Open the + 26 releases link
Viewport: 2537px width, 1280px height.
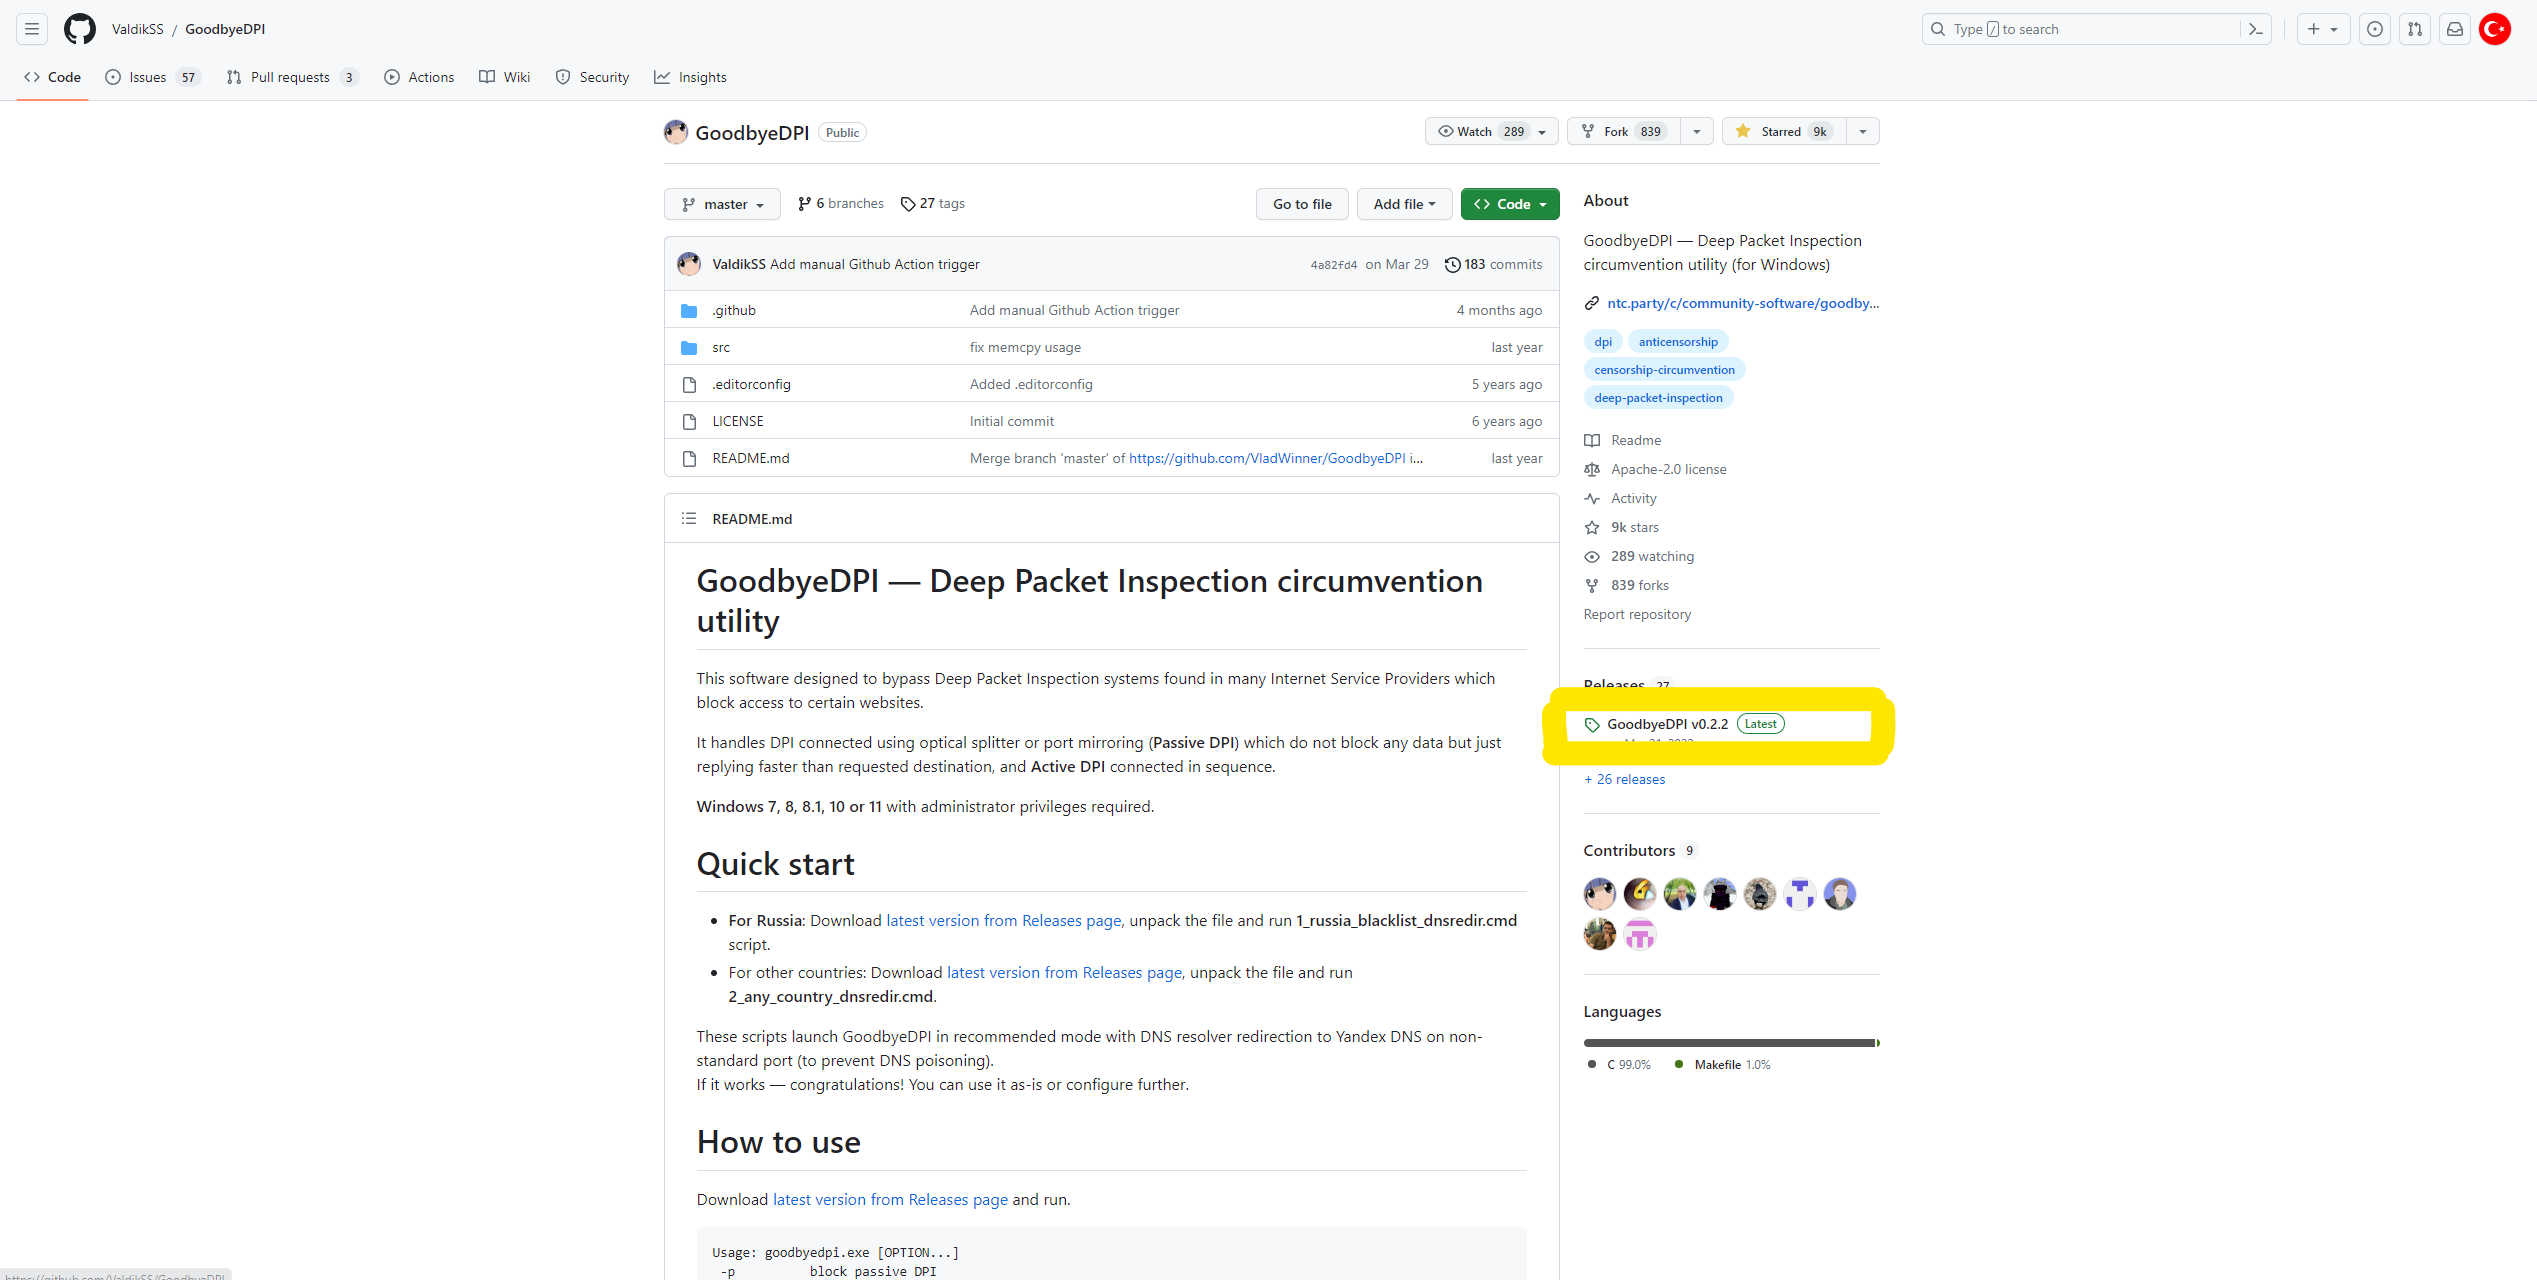pos(1625,779)
